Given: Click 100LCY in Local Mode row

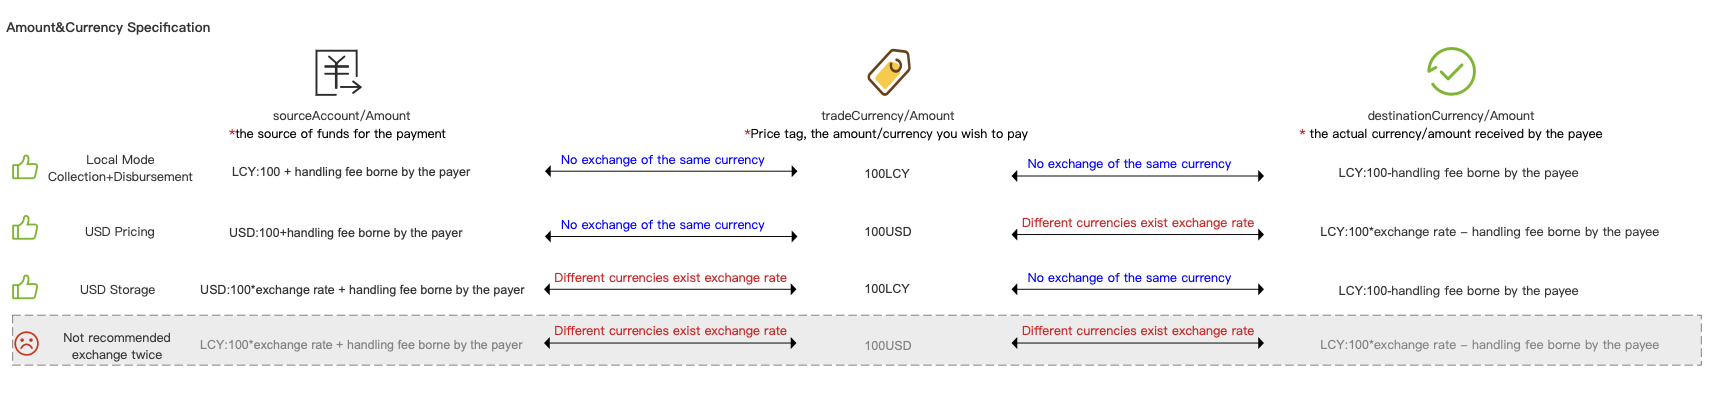Looking at the screenshot, I should click(887, 174).
